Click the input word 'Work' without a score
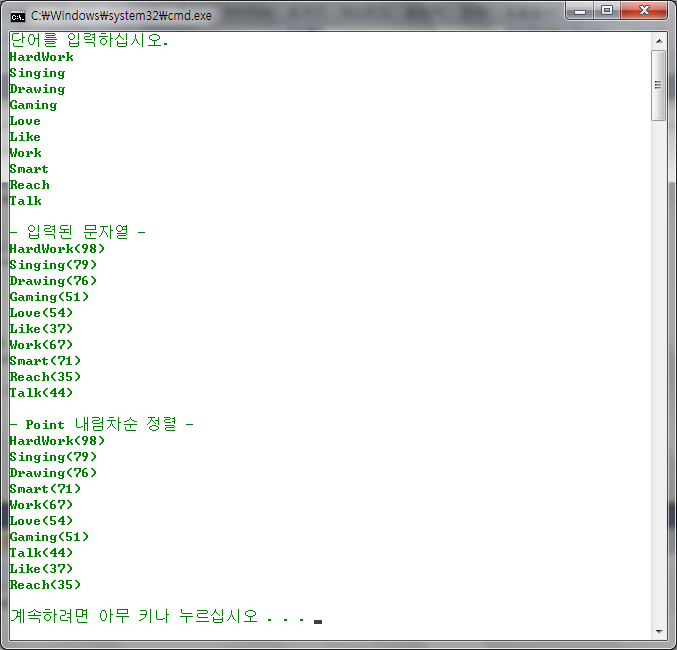This screenshot has height=650, width=677. pyautogui.click(x=26, y=153)
